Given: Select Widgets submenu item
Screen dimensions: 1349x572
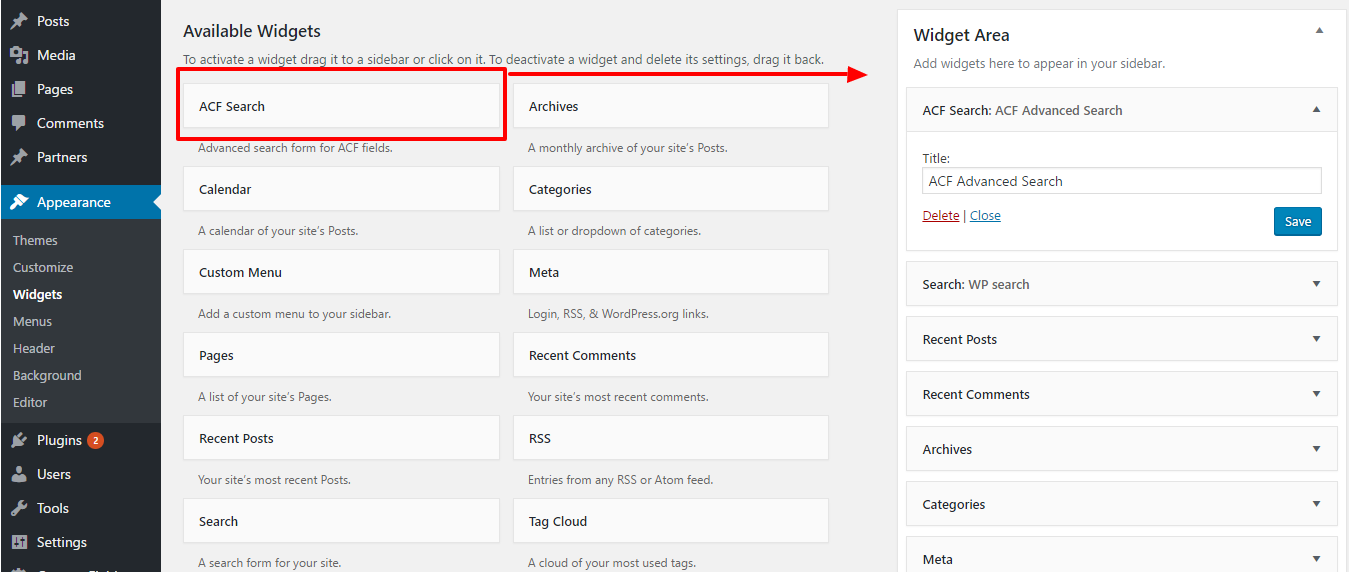Looking at the screenshot, I should pos(37,294).
